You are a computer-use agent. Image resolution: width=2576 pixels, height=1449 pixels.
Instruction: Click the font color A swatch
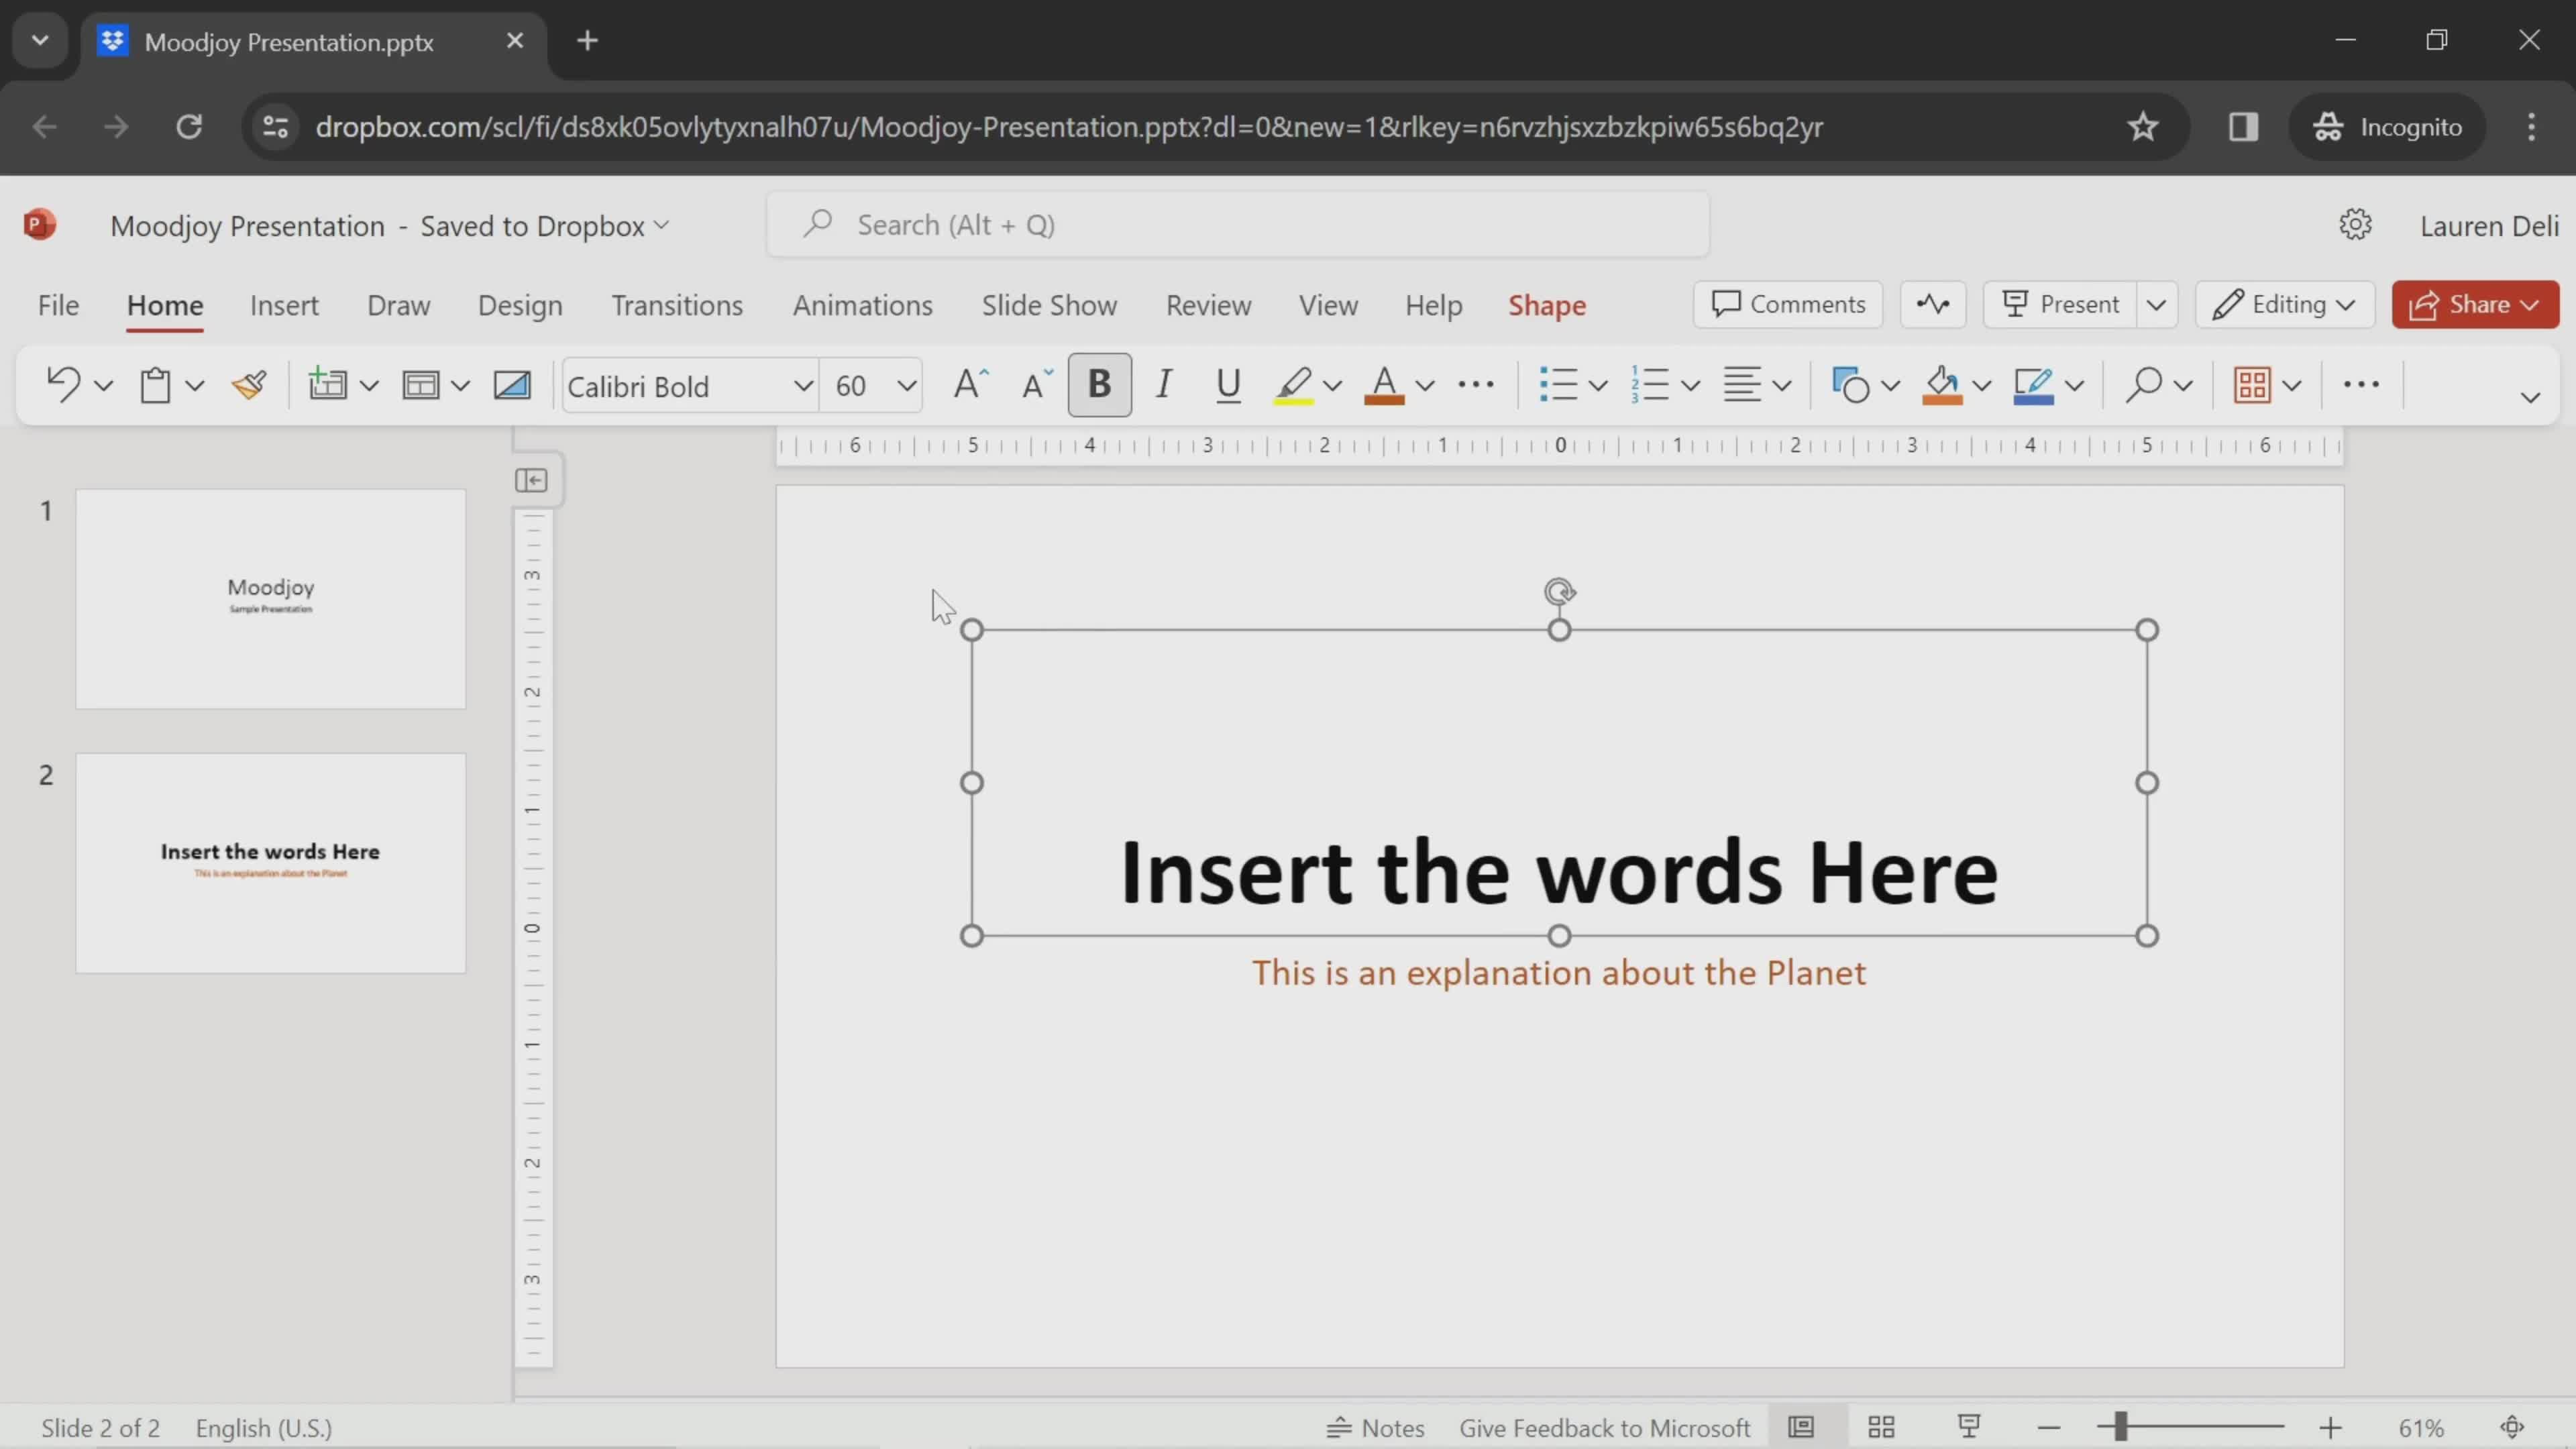click(1384, 385)
